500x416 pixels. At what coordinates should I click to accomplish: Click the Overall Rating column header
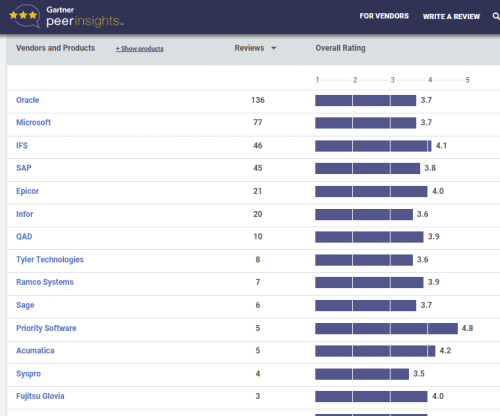click(x=340, y=48)
